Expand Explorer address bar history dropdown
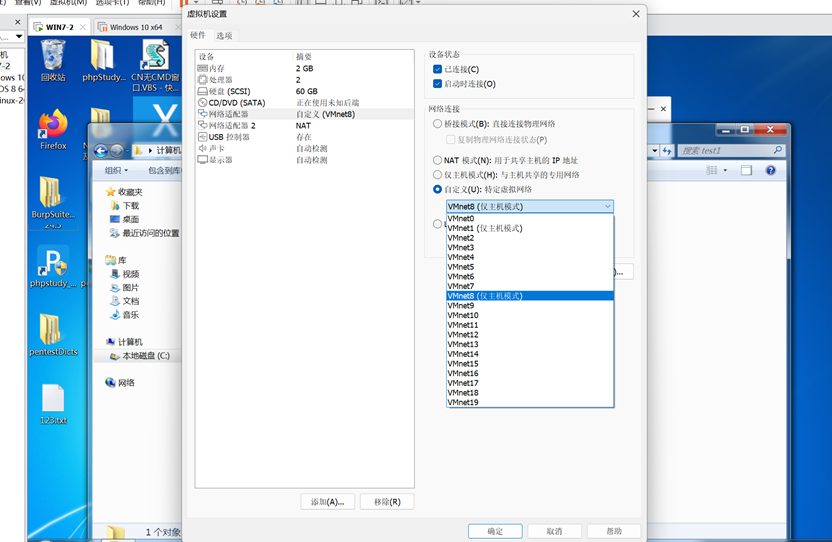This screenshot has width=832, height=542. (655, 151)
